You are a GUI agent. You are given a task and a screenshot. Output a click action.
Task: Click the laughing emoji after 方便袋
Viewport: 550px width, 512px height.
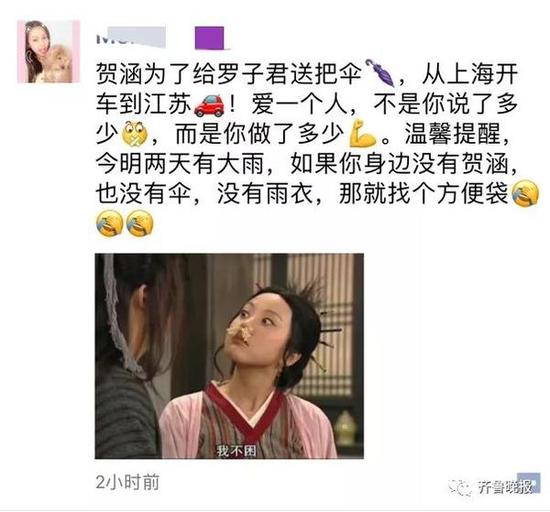[525, 194]
